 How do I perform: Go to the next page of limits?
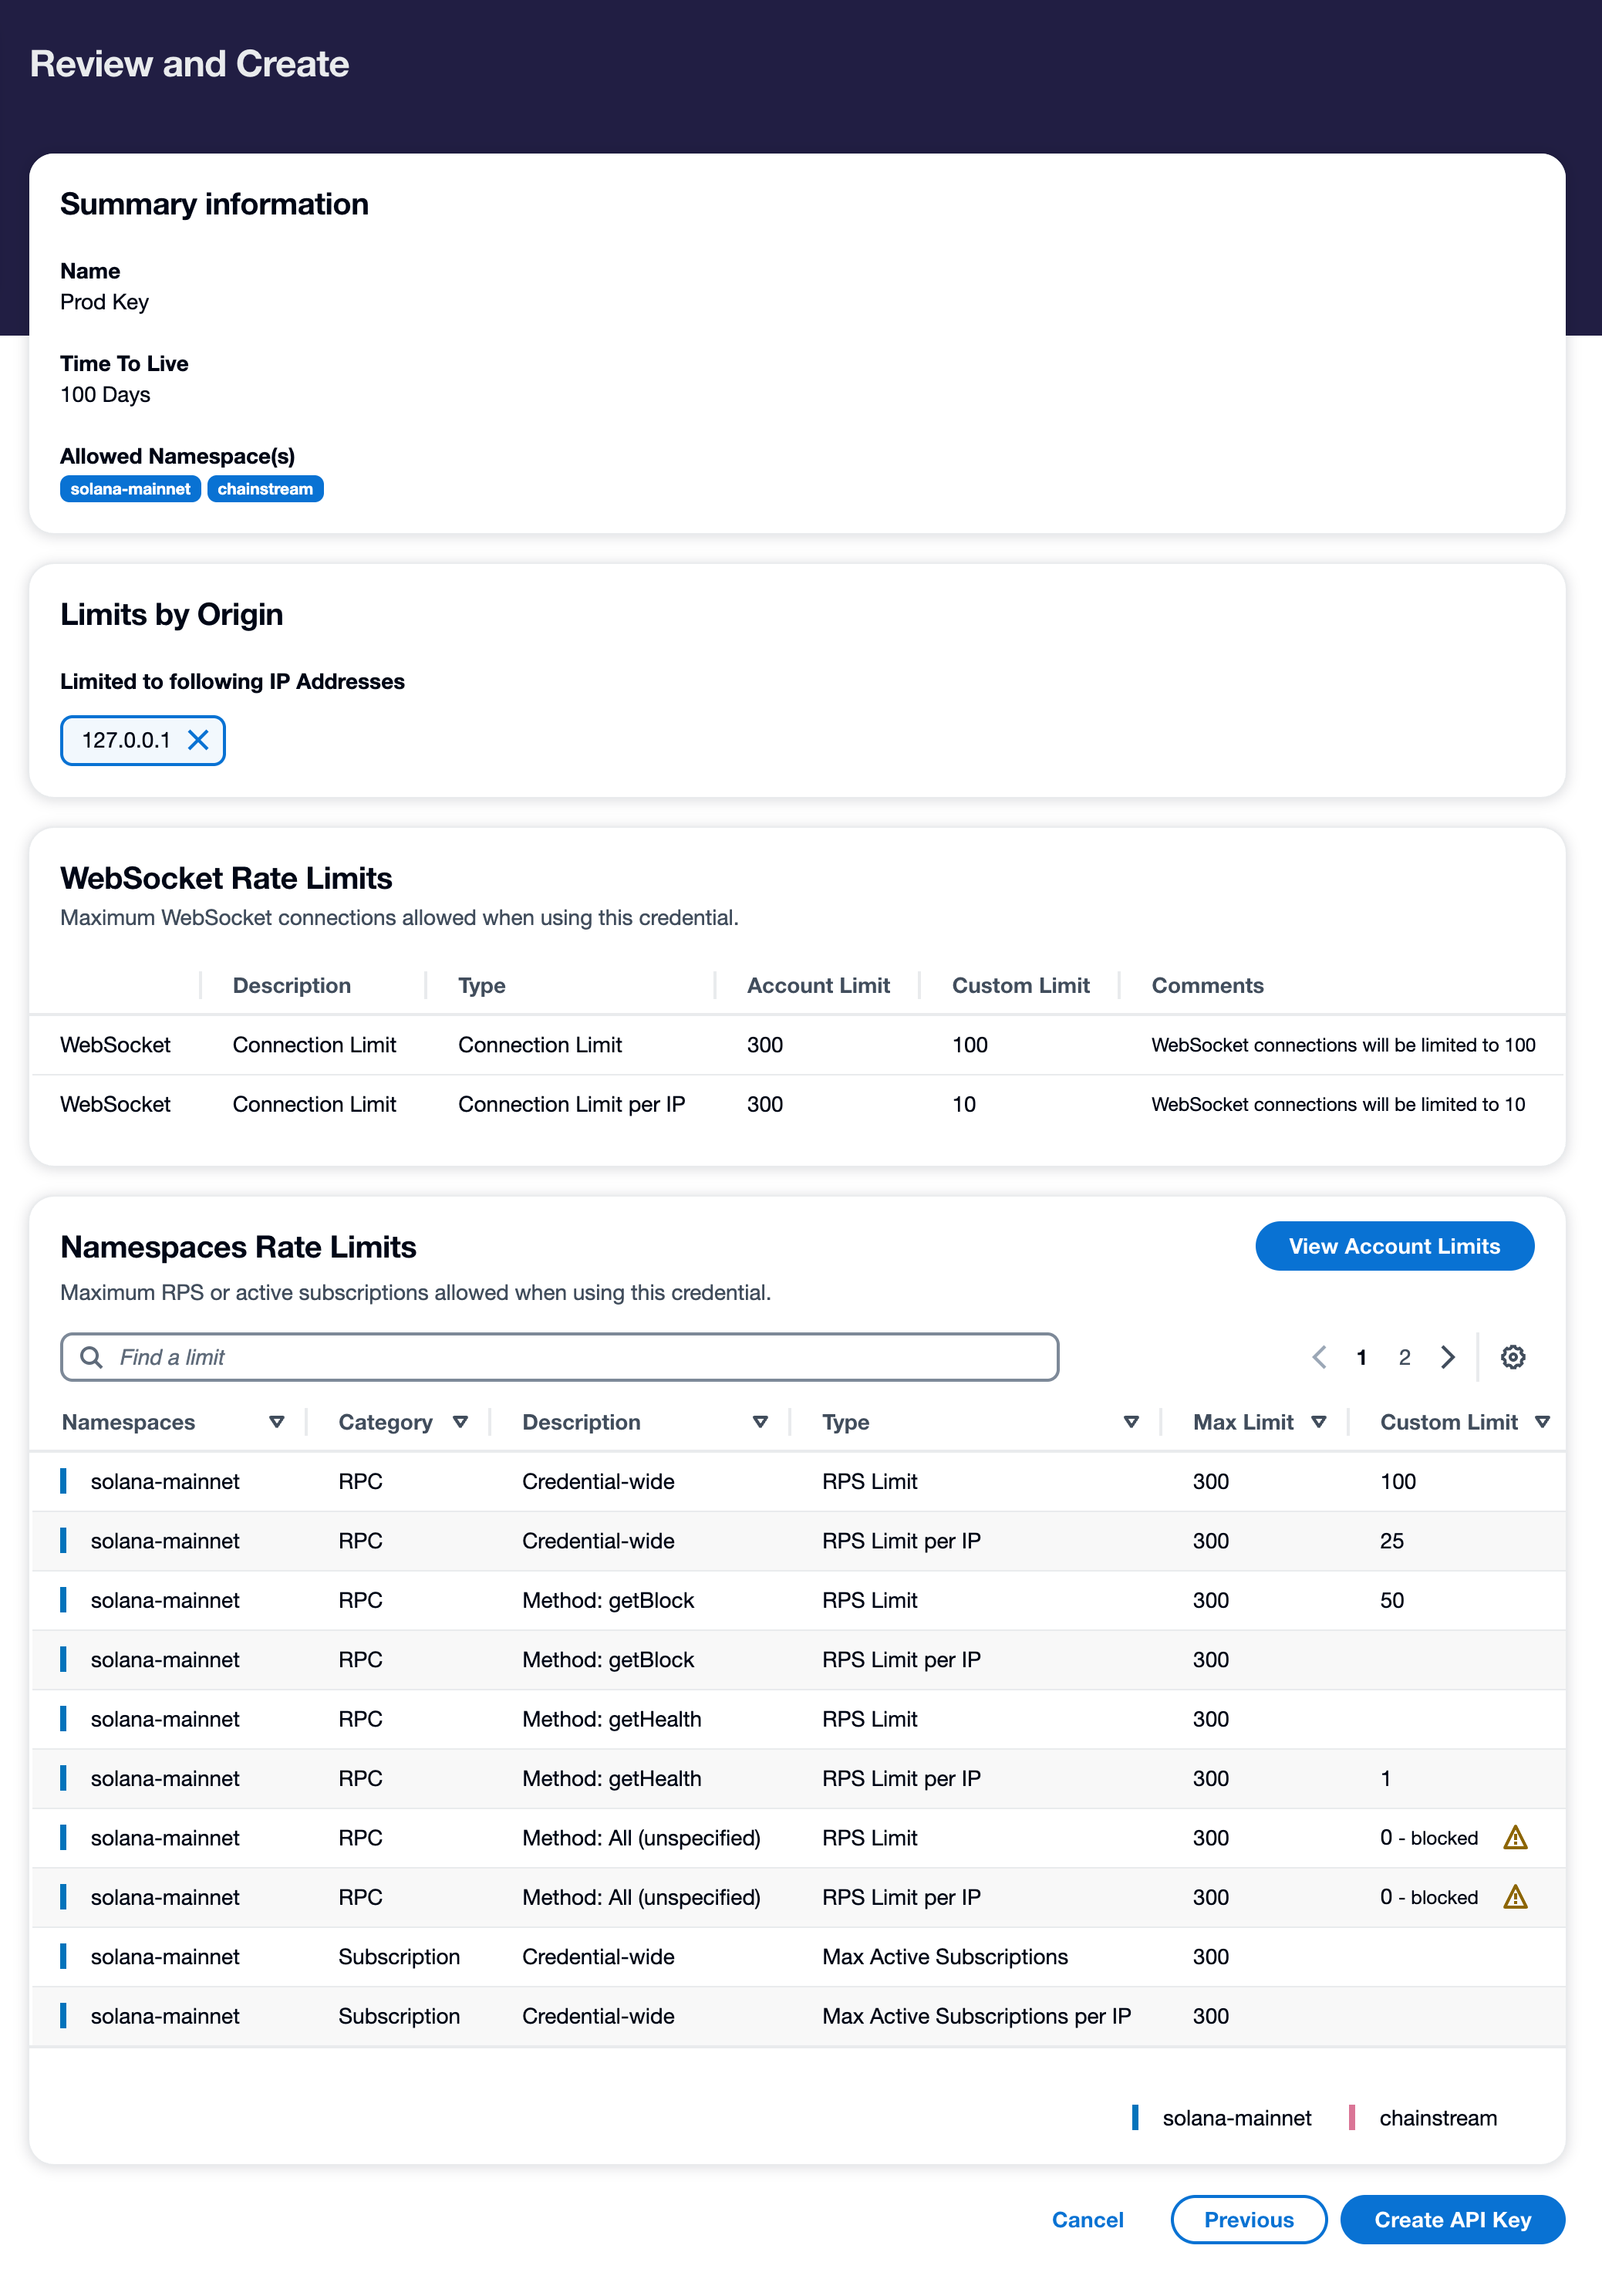(1447, 1357)
